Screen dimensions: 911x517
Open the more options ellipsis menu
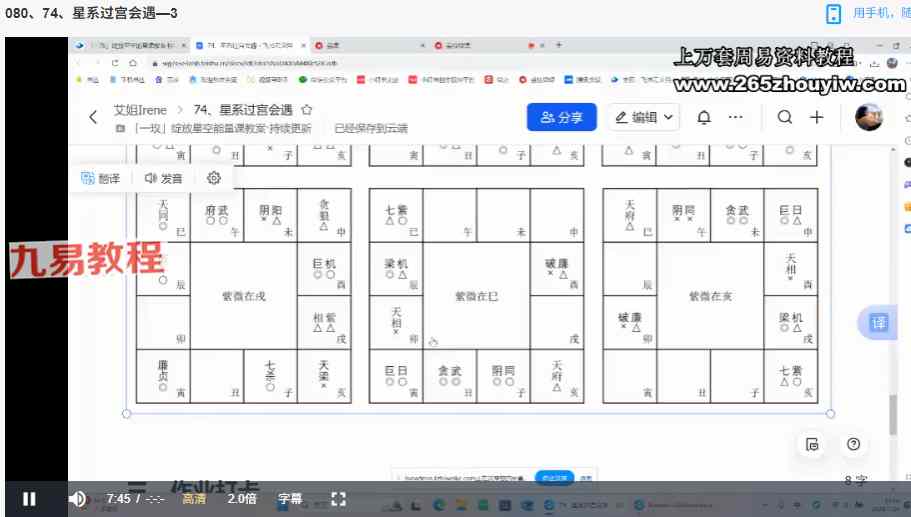[x=736, y=117]
